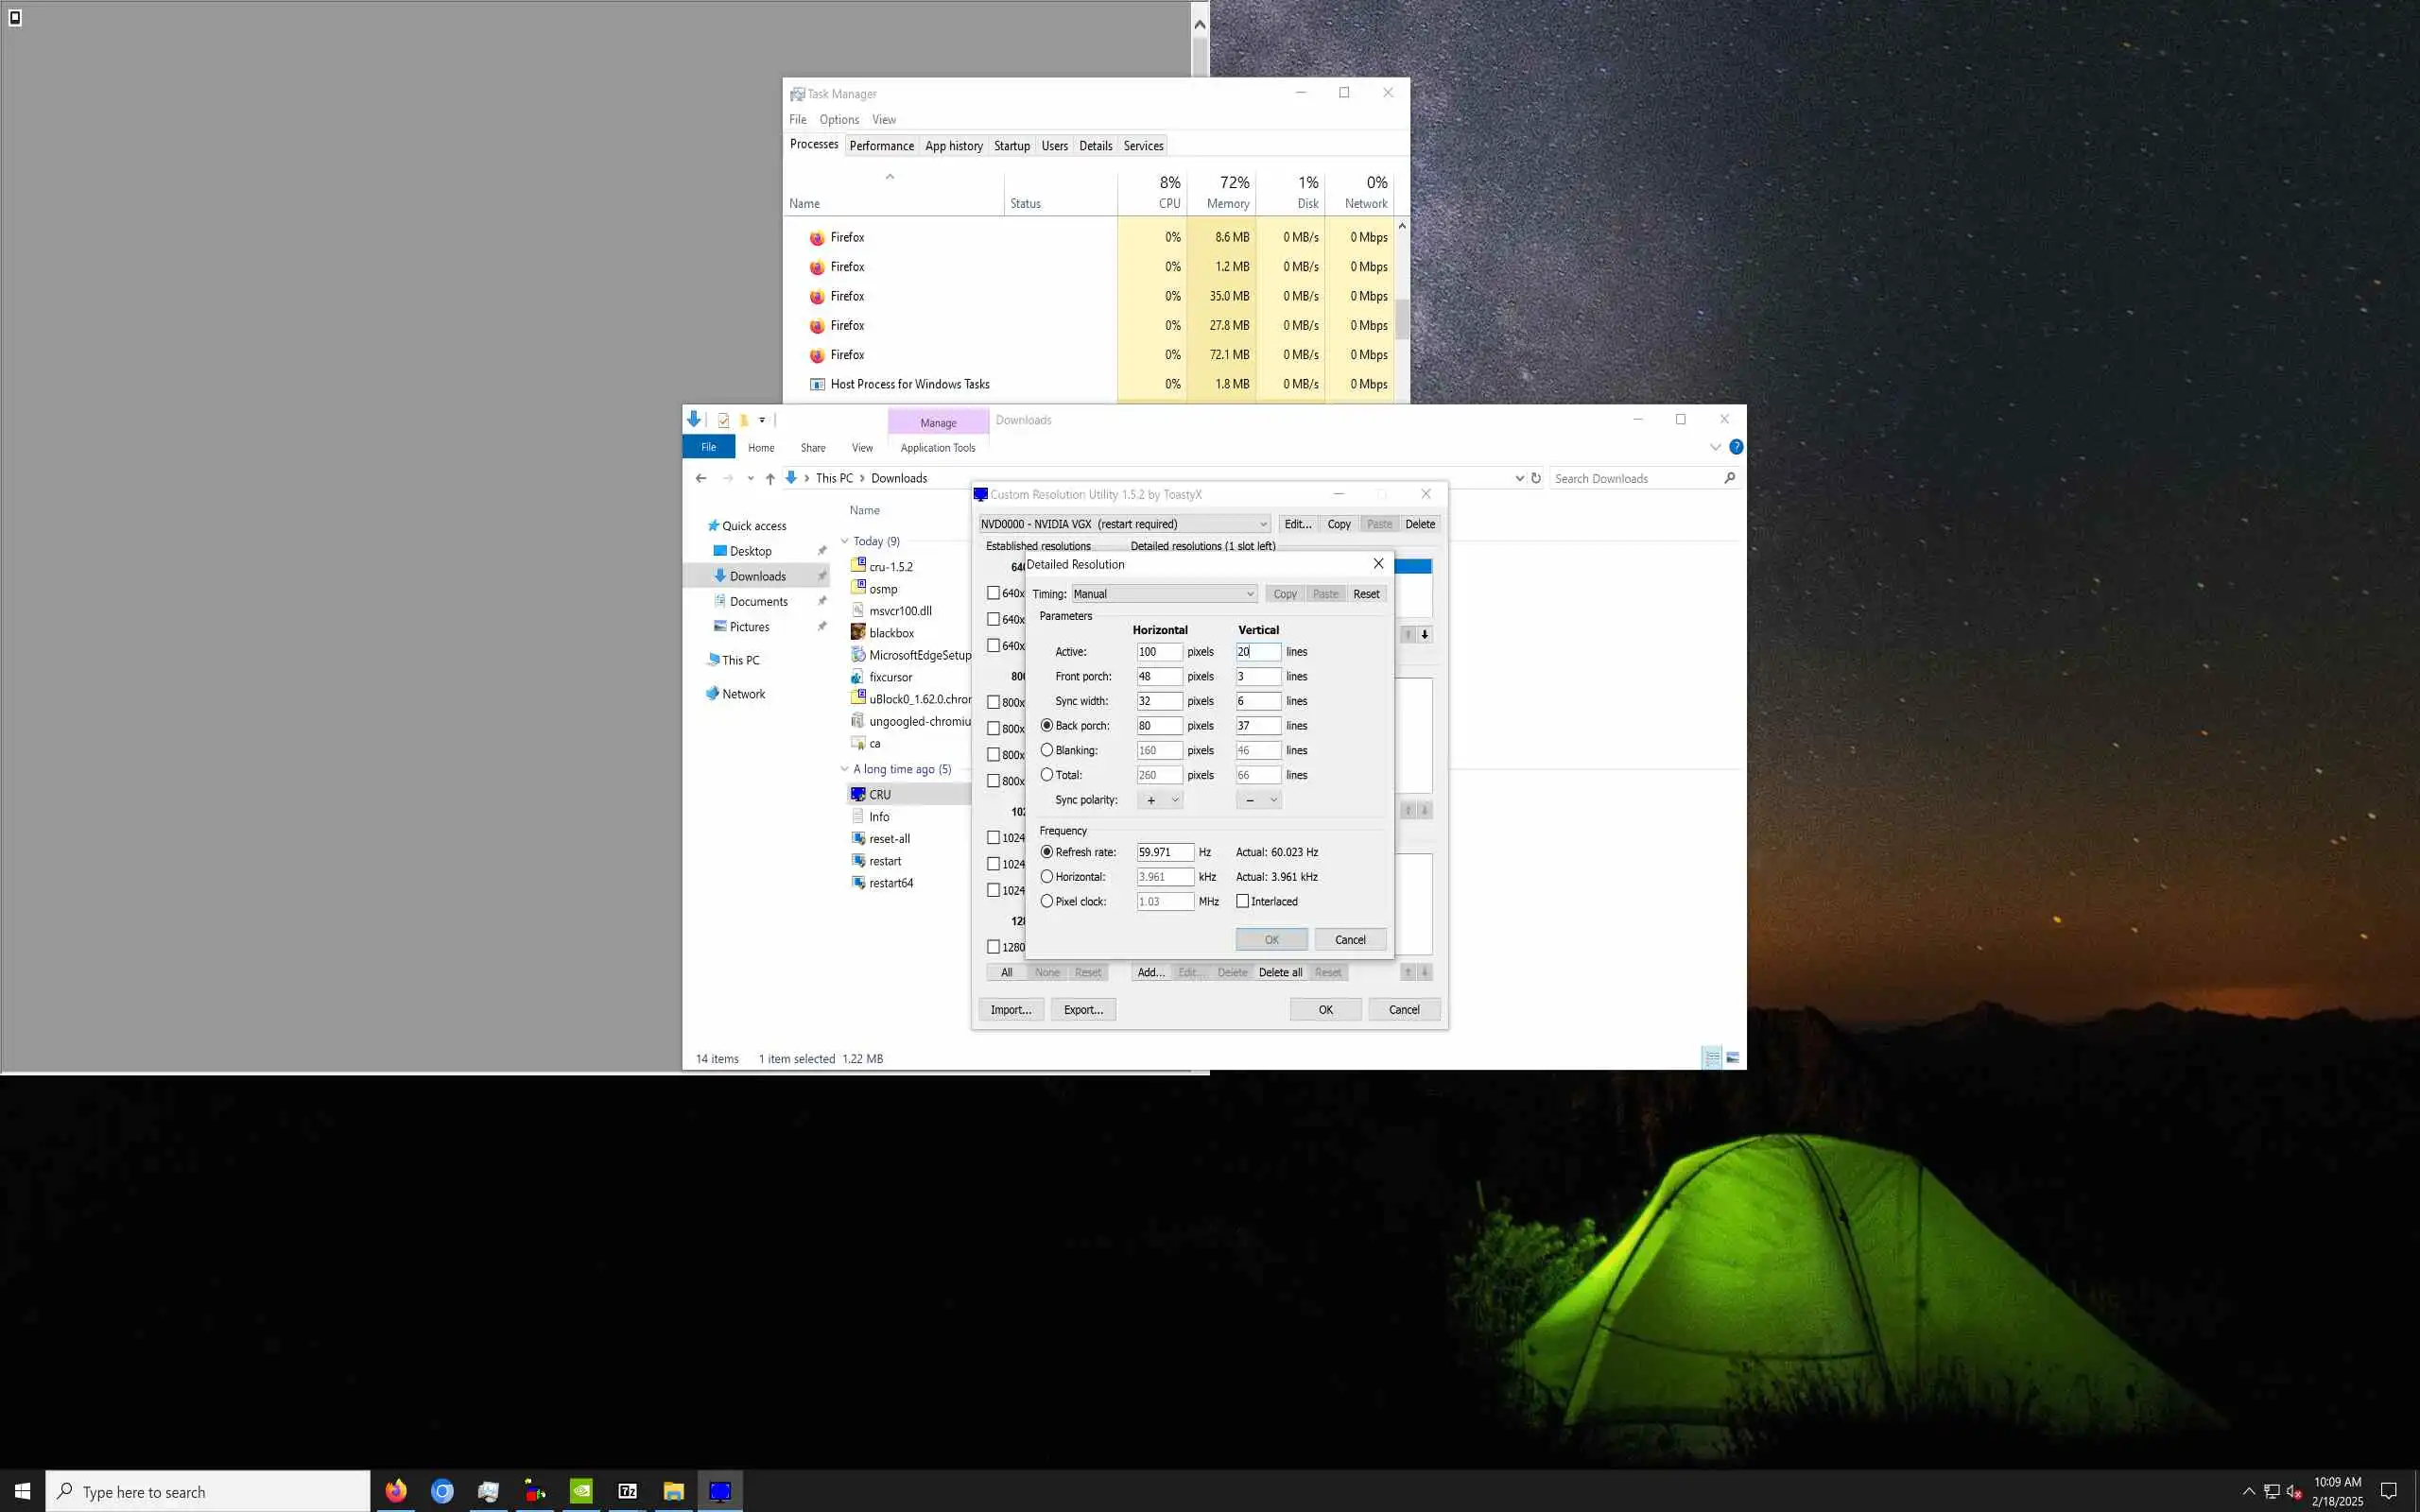
Task: Click the Export... button
Action: (1083, 1009)
